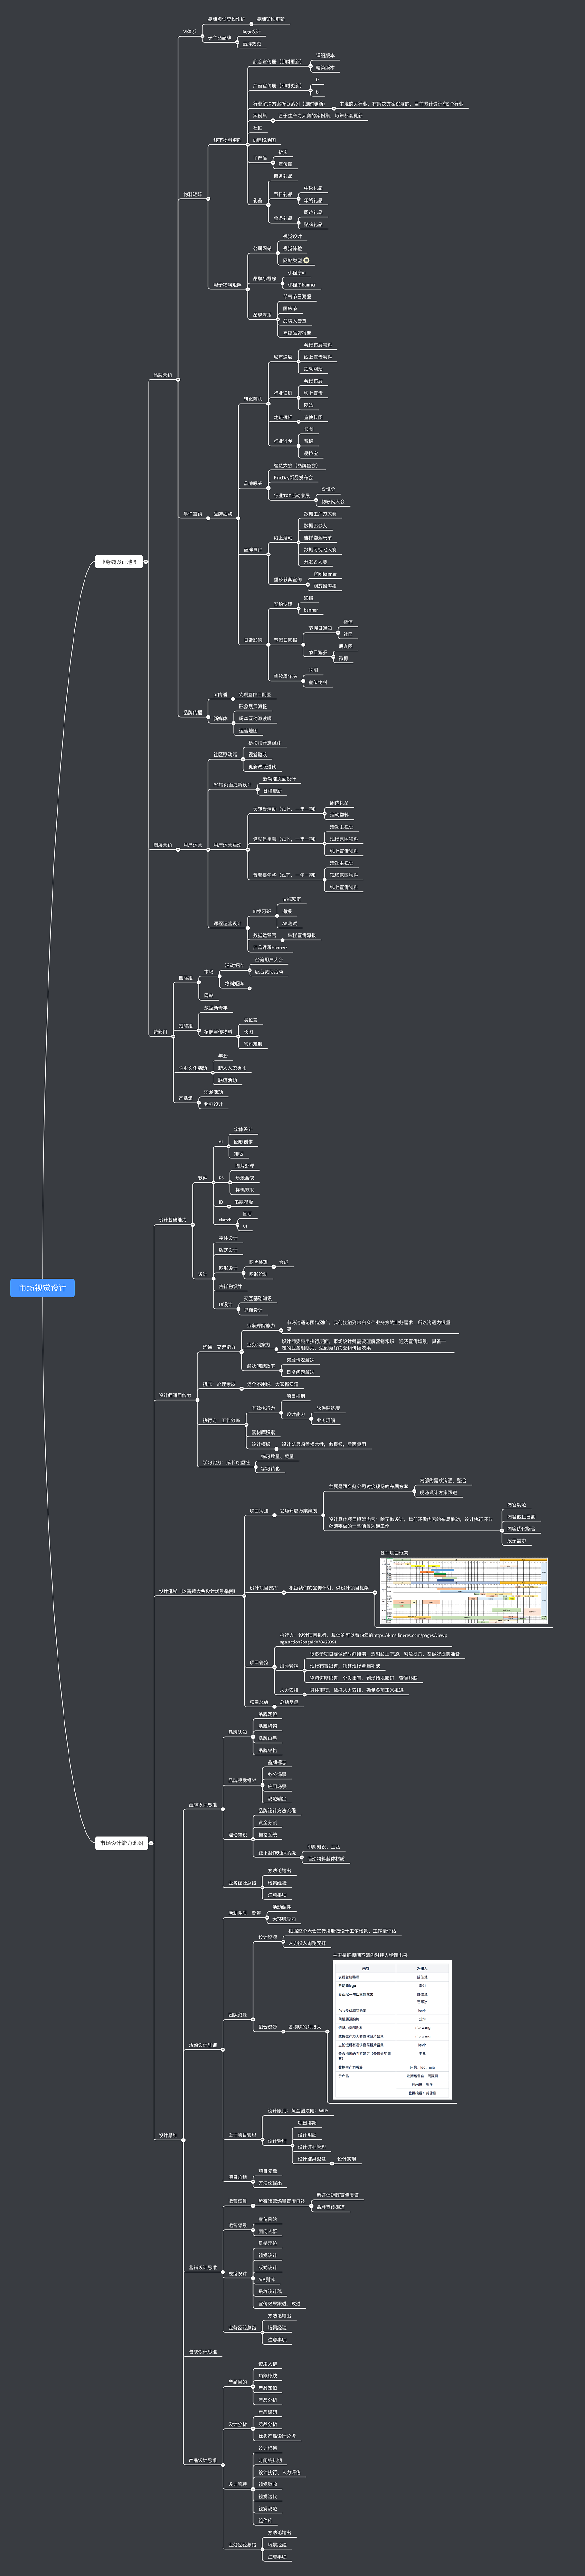585x2576 pixels.
Task: Select the 小程序banner node
Action: click(302, 285)
